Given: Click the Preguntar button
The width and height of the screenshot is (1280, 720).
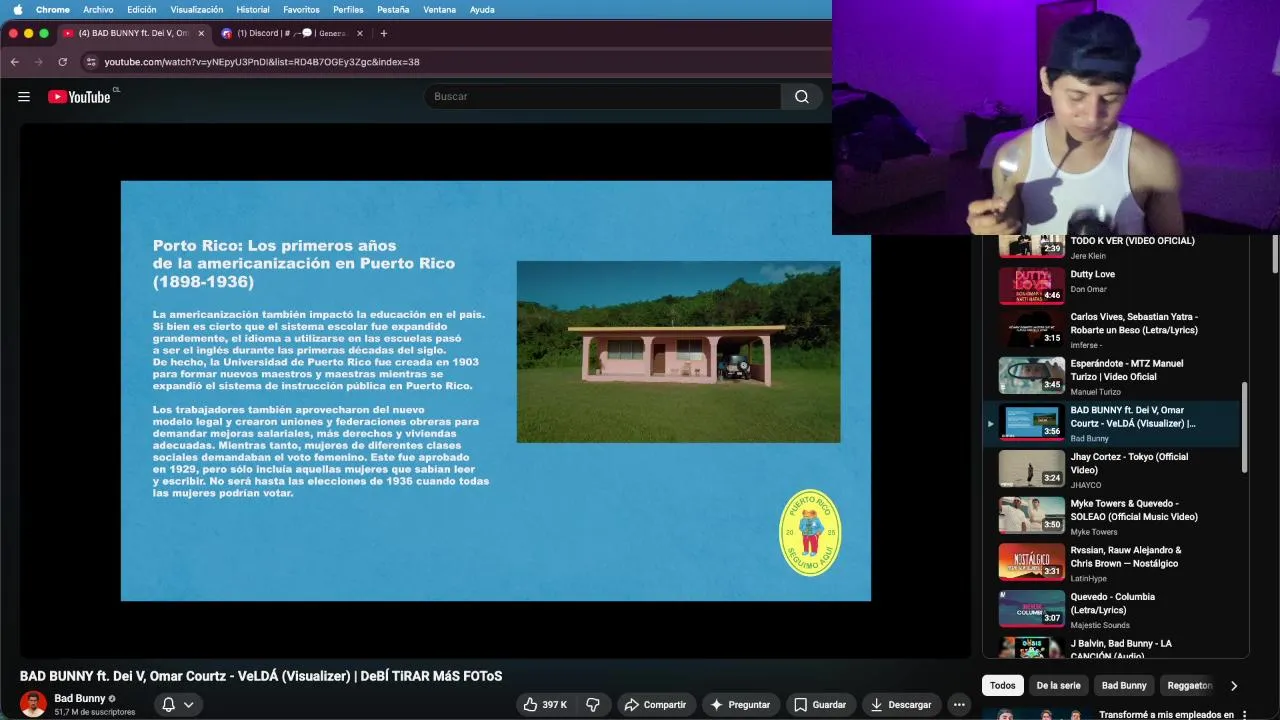Looking at the screenshot, I should coord(740,704).
